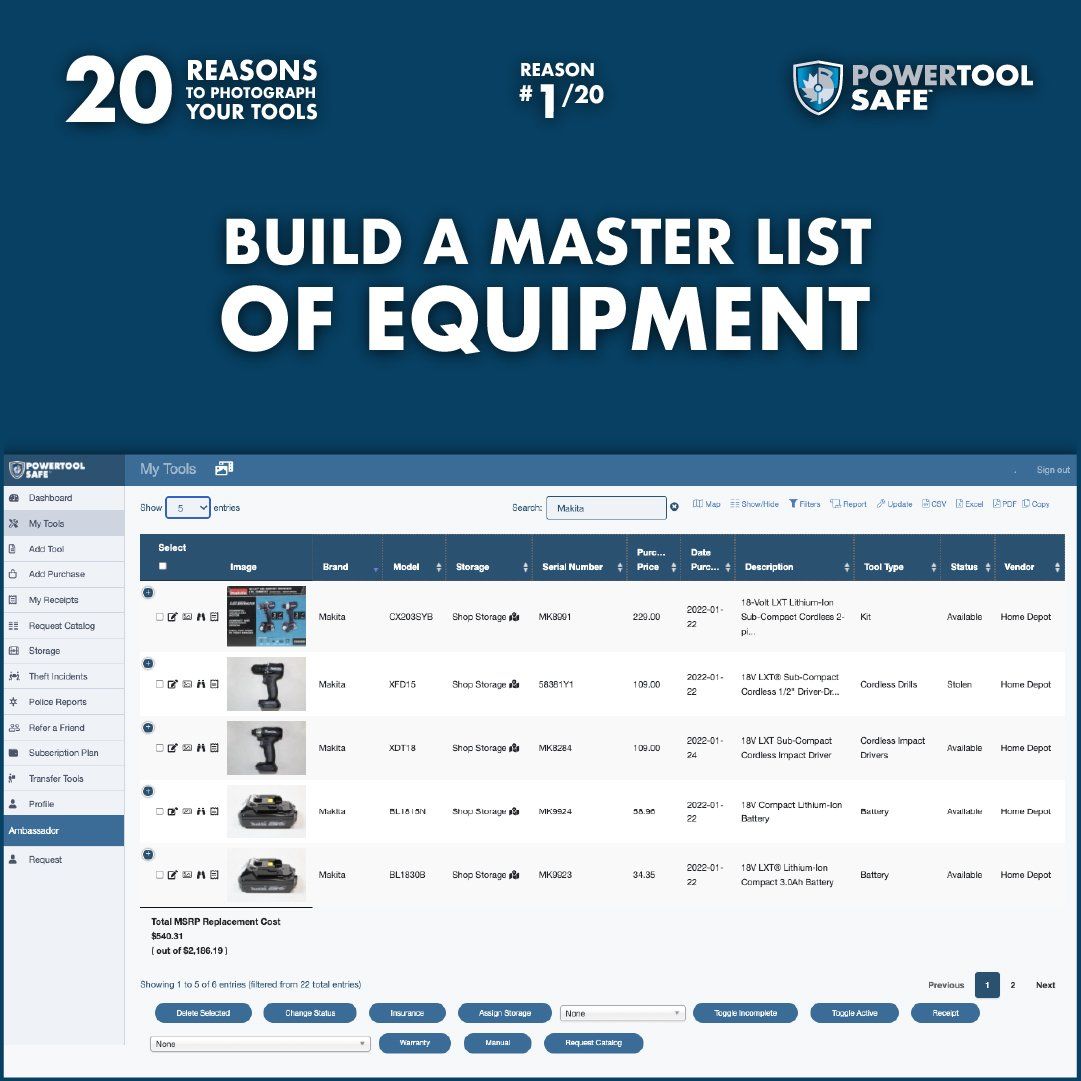
Task: Open the Map view toolbar item
Action: [x=707, y=504]
